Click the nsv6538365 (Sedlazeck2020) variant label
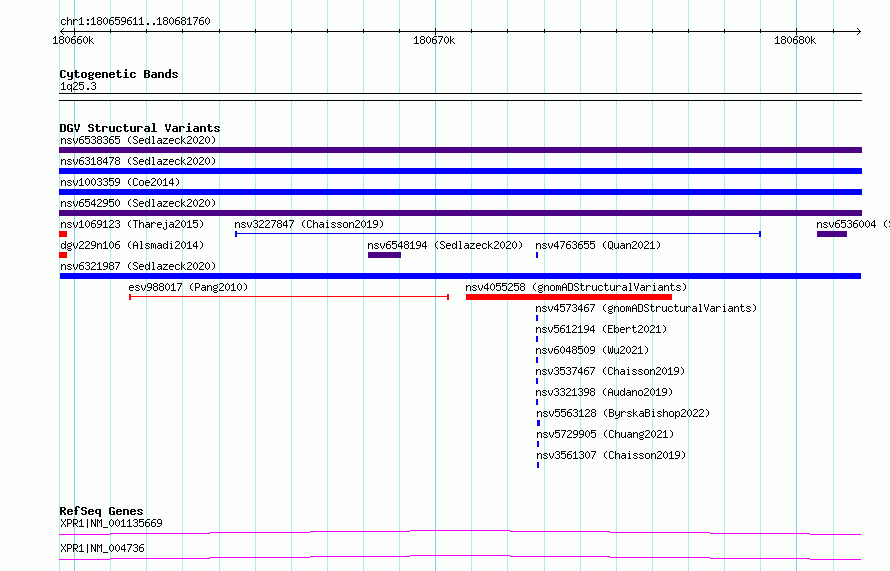The width and height of the screenshot is (890, 571). tap(138, 140)
